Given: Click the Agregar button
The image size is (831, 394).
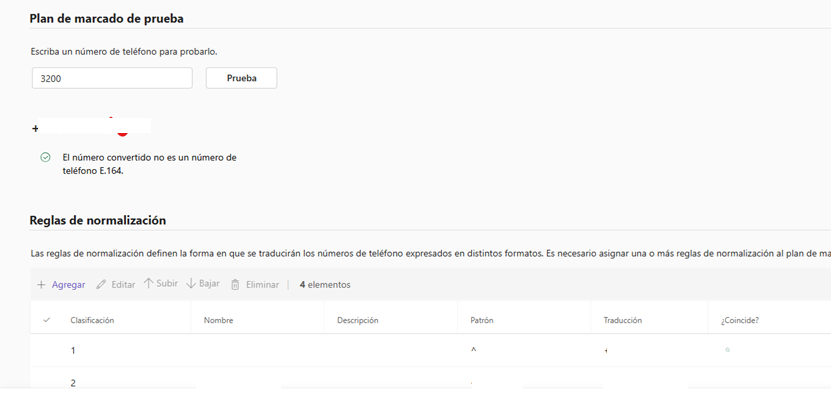Looking at the screenshot, I should (68, 285).
